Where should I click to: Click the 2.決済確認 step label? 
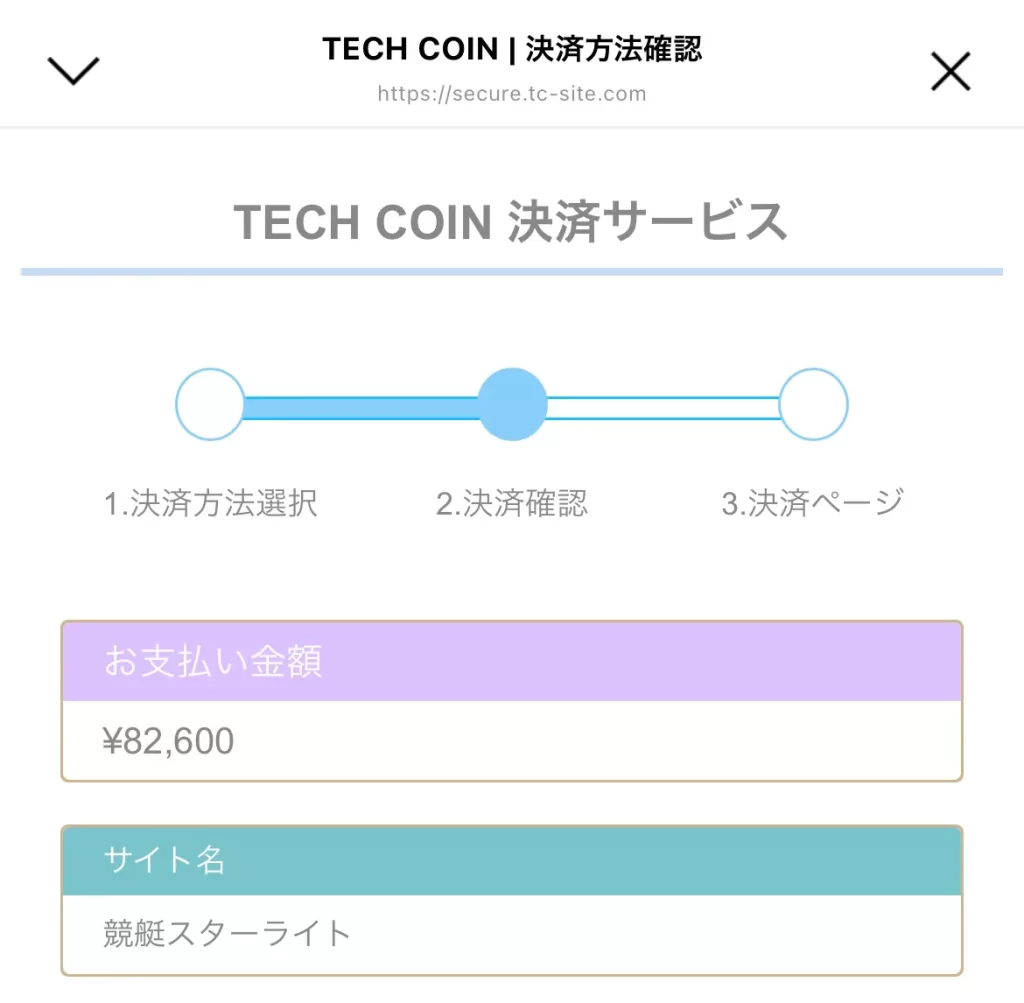click(x=513, y=503)
